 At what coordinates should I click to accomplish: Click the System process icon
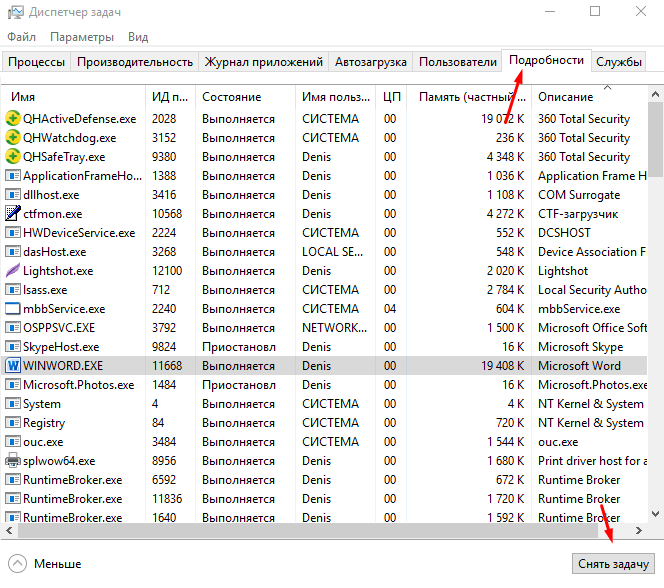pyautogui.click(x=13, y=404)
